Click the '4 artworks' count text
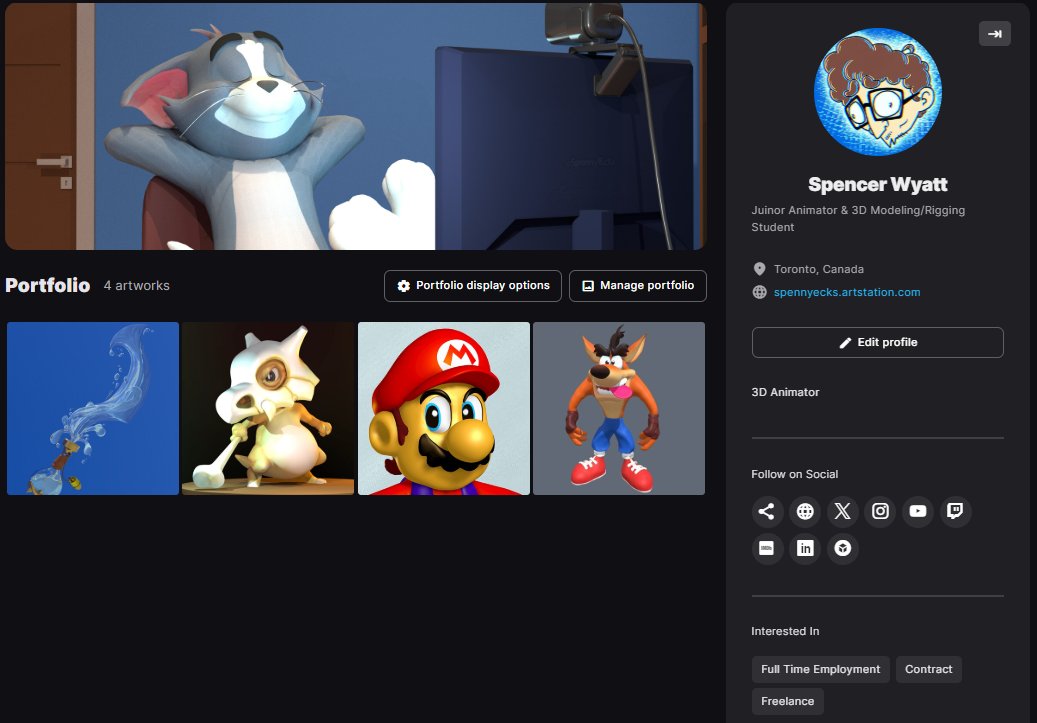The width and height of the screenshot is (1037, 723). (x=137, y=286)
